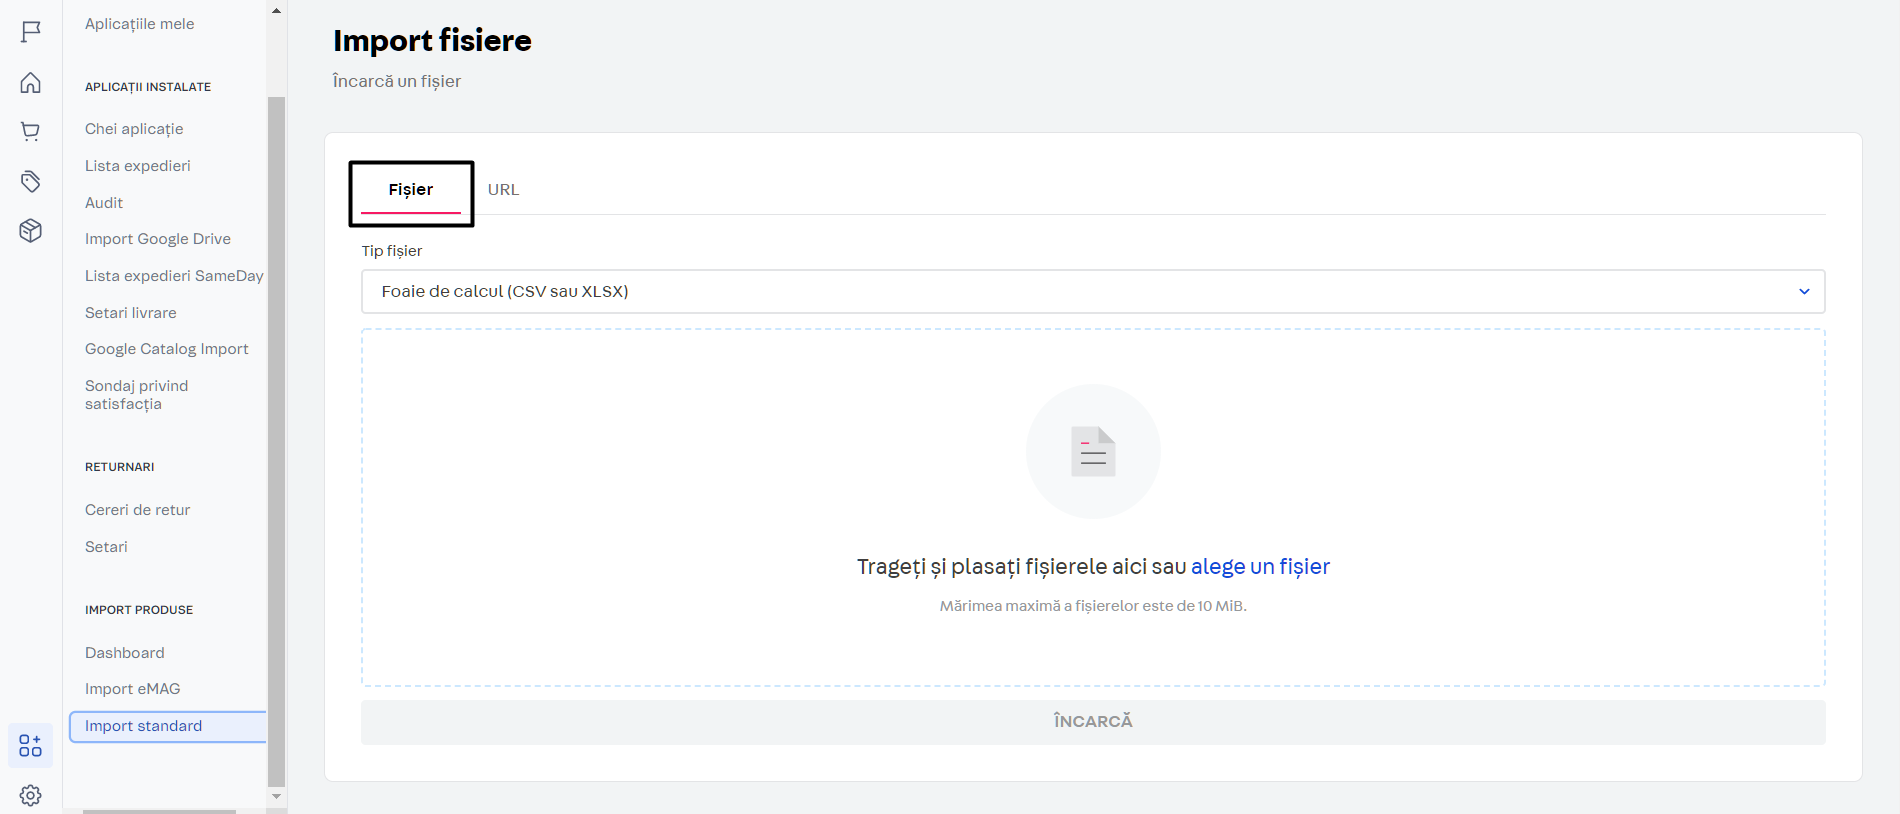Viewport: 1900px width, 814px height.
Task: Select the Fișier tab
Action: [411, 190]
